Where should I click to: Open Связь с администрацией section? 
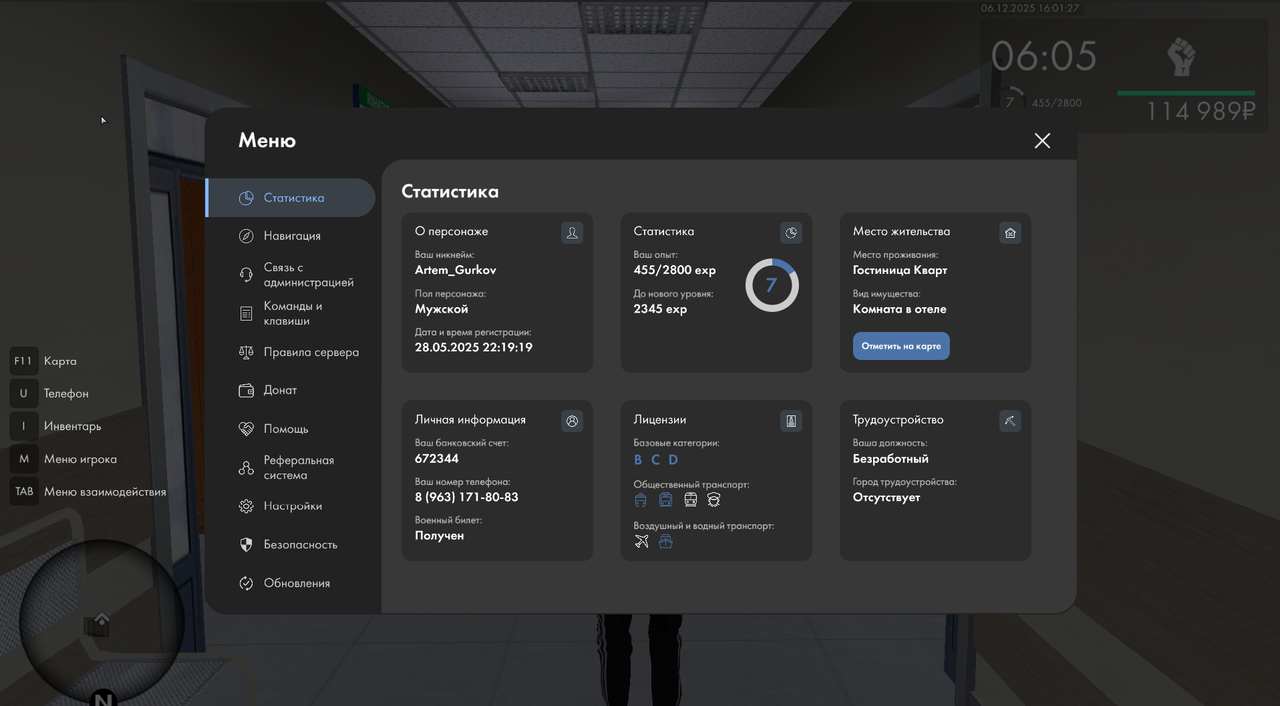click(290, 275)
